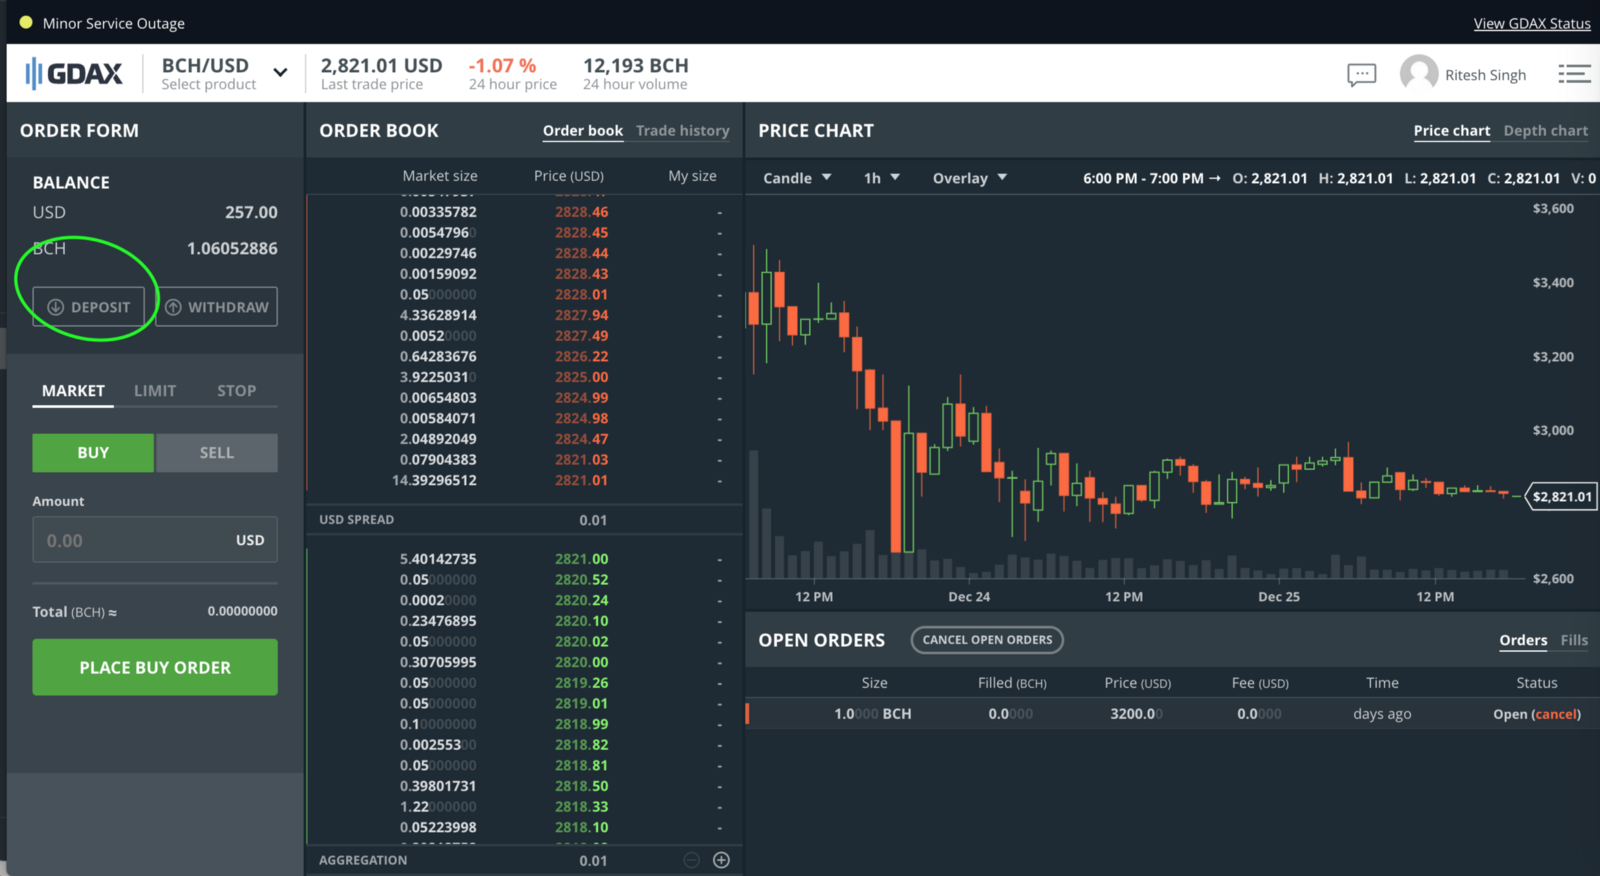The image size is (1600, 876).
Task: Show the Trade history tab
Action: tap(683, 131)
